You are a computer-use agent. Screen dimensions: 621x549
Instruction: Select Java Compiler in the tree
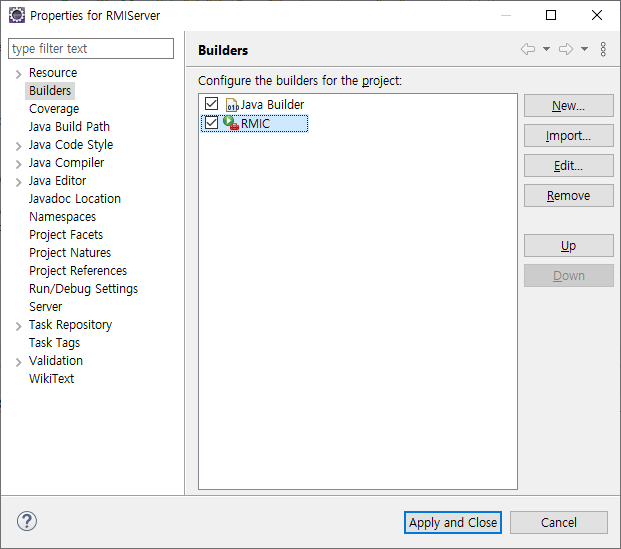(67, 163)
